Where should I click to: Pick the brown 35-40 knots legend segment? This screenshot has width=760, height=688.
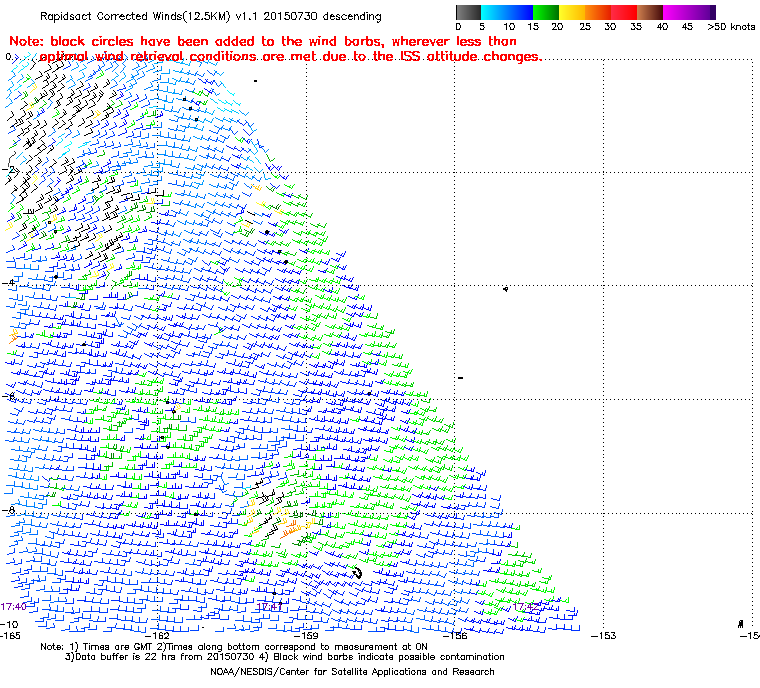(x=649, y=12)
